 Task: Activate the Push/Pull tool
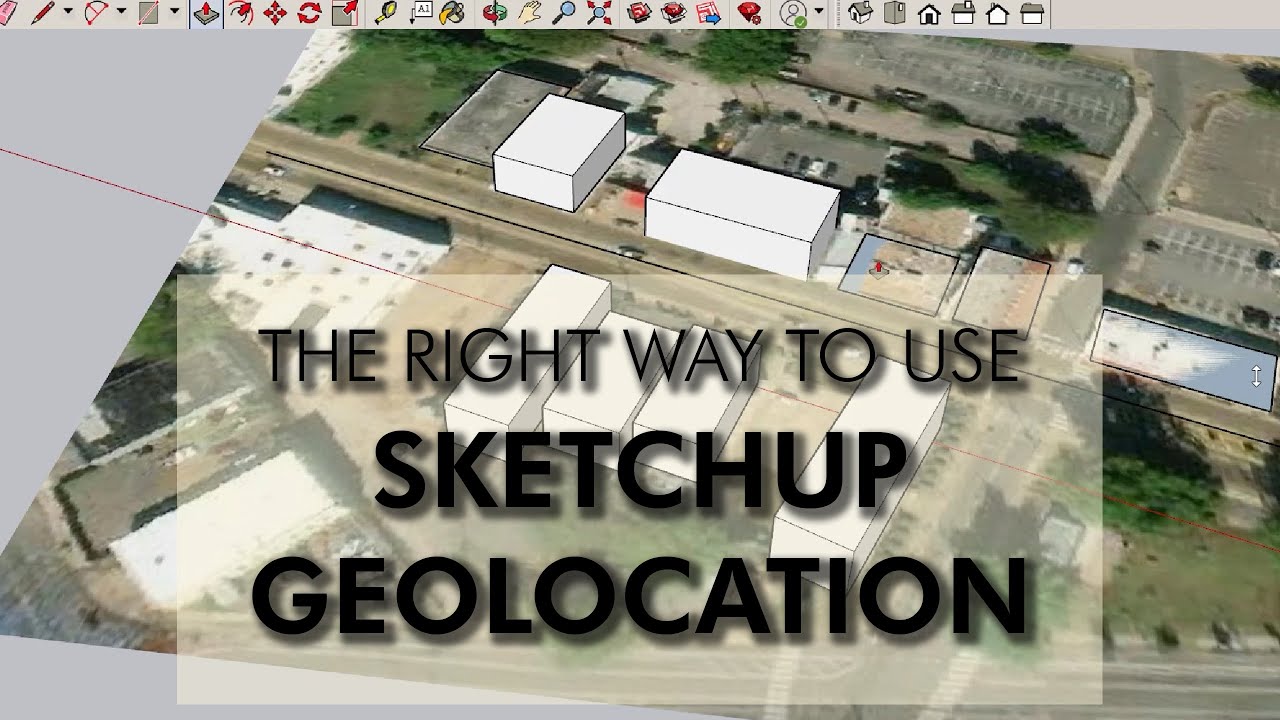(205, 13)
